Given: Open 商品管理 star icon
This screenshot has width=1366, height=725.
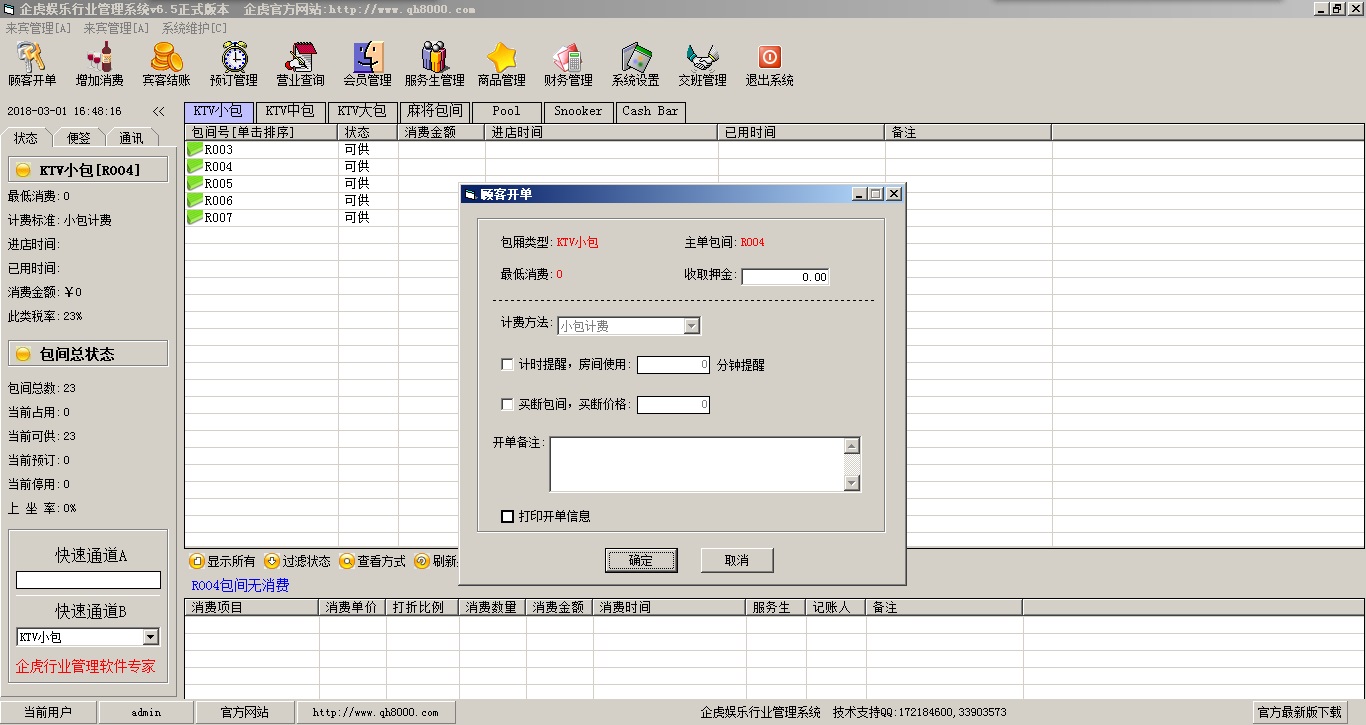Looking at the screenshot, I should click(x=502, y=65).
